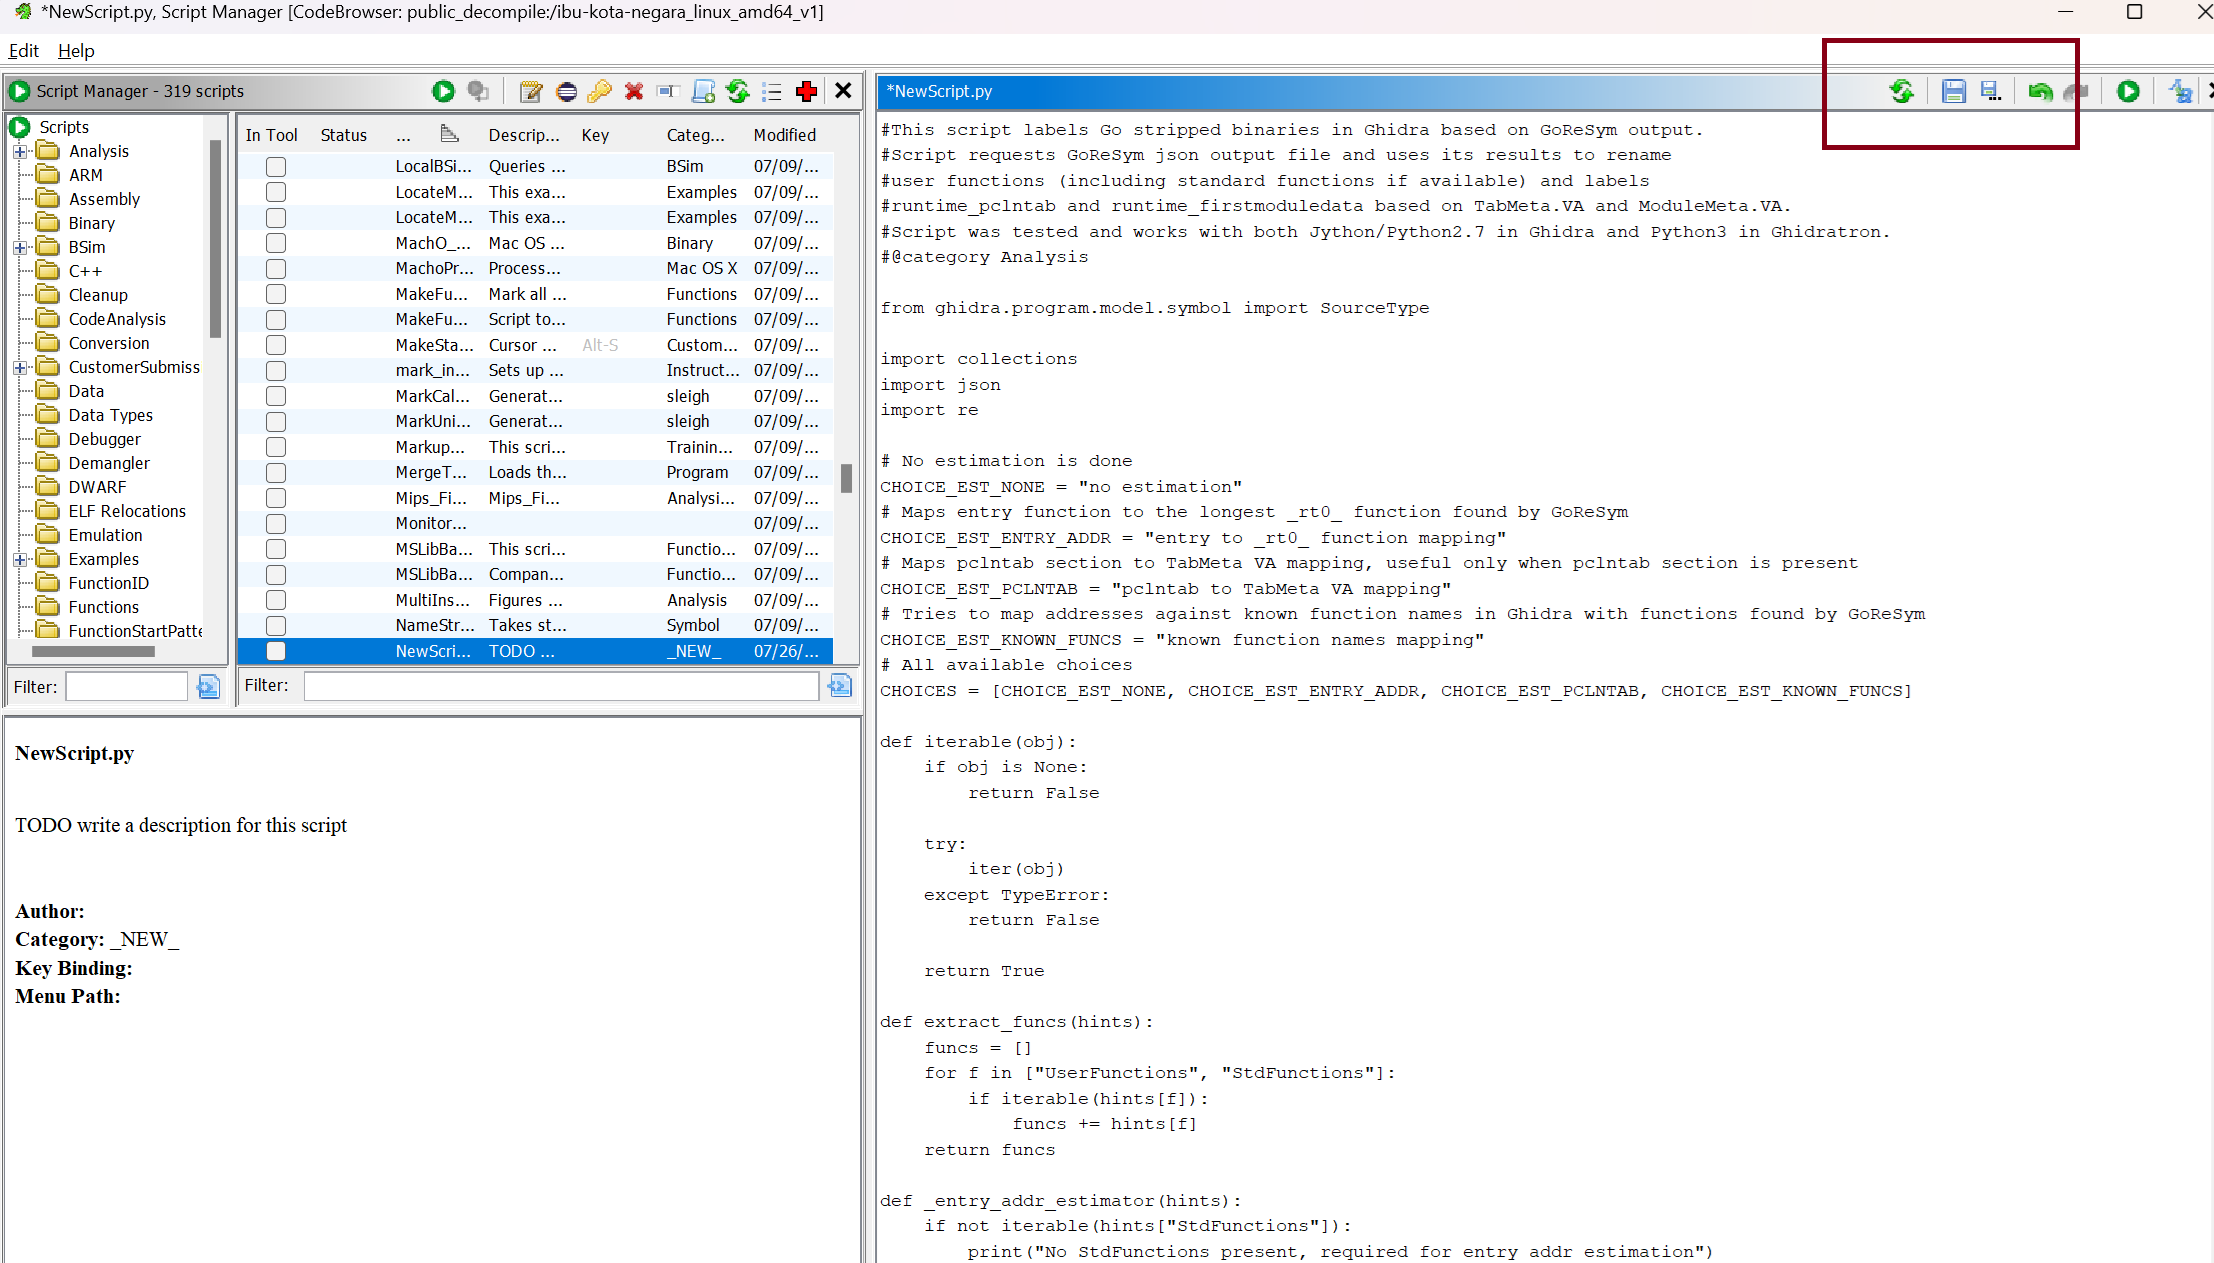Click the category tree filter options icon
The width and height of the screenshot is (2214, 1263).
click(x=208, y=687)
